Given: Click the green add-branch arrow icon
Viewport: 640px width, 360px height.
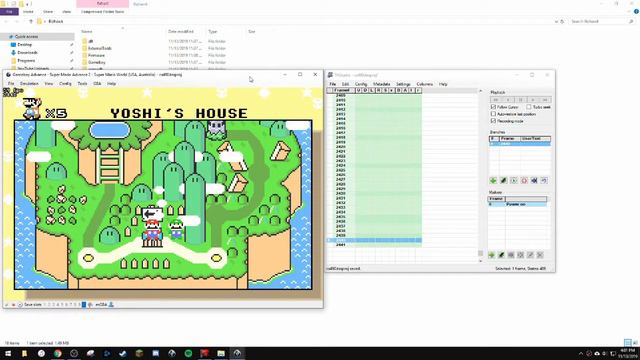Looking at the screenshot, I should [x=493, y=180].
